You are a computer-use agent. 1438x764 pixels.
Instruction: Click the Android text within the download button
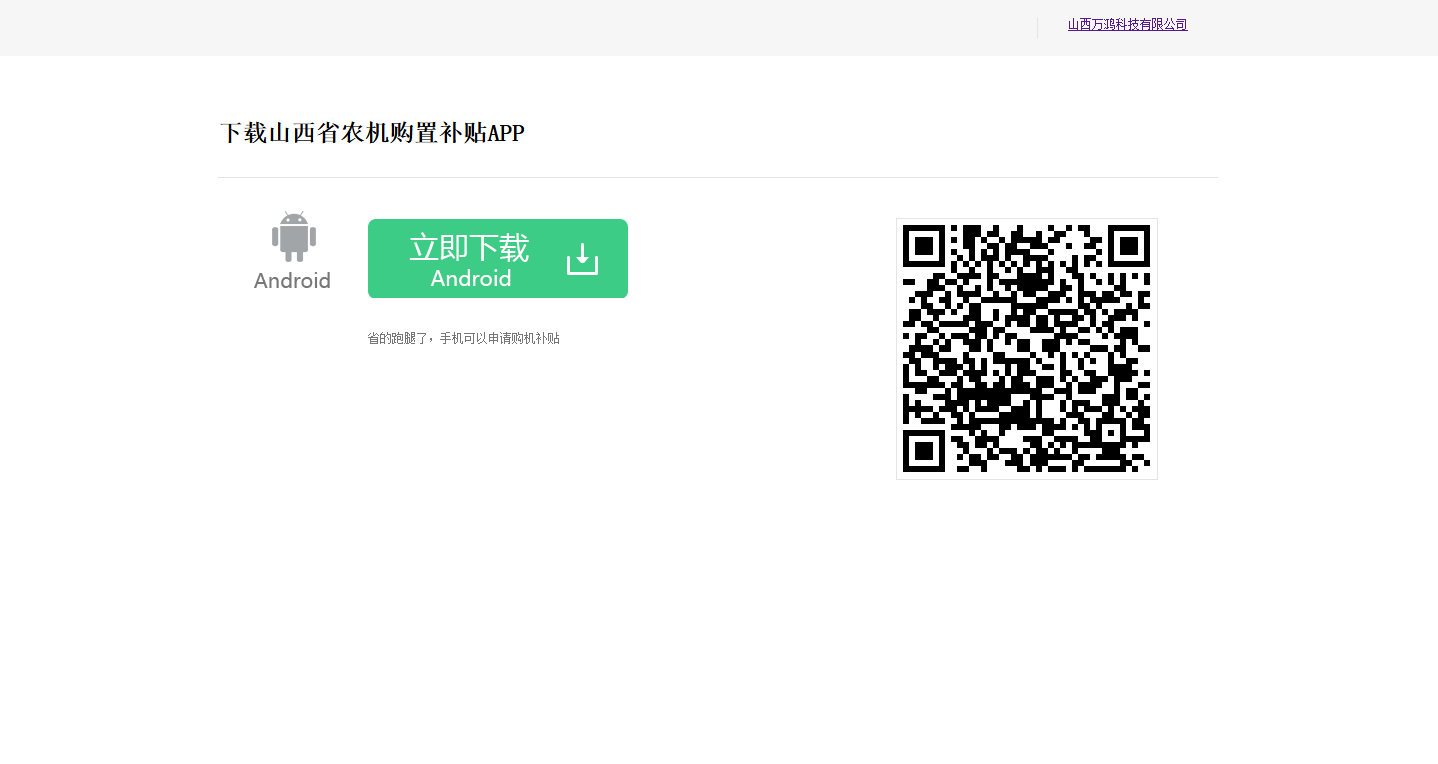coord(470,278)
